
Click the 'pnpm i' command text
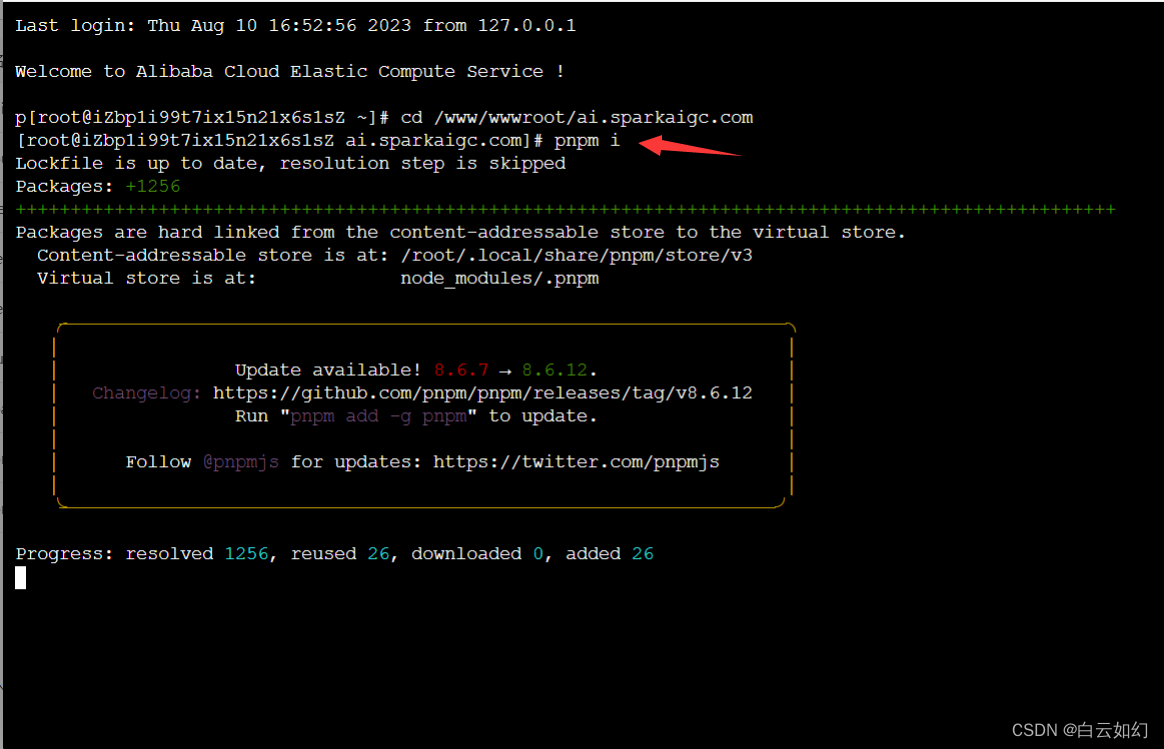coord(586,140)
